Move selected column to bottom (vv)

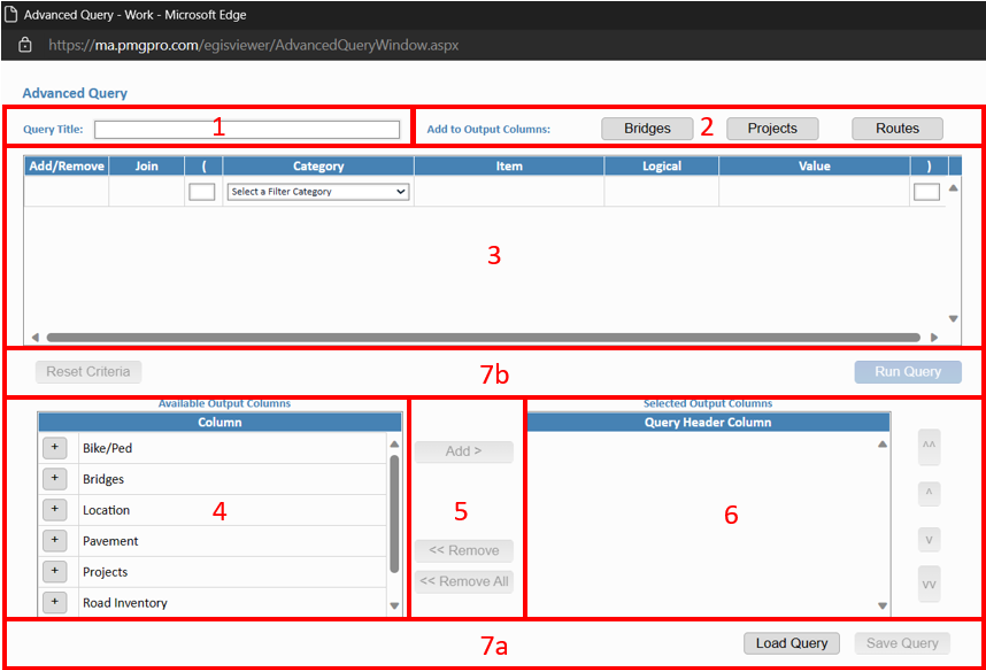tap(929, 585)
